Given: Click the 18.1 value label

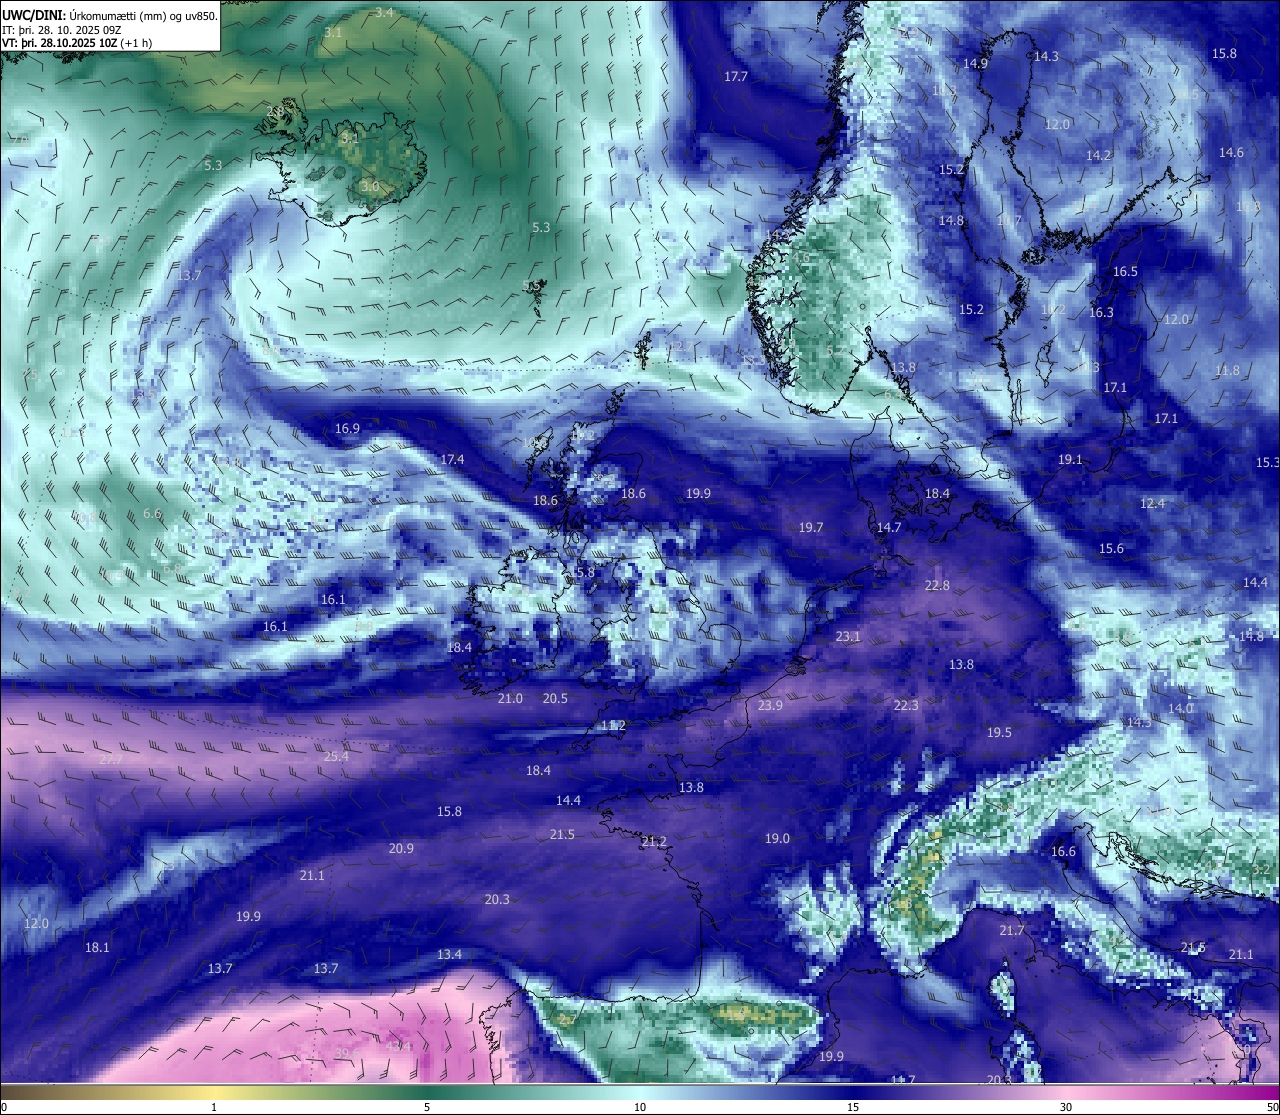Looking at the screenshot, I should pos(97,948).
